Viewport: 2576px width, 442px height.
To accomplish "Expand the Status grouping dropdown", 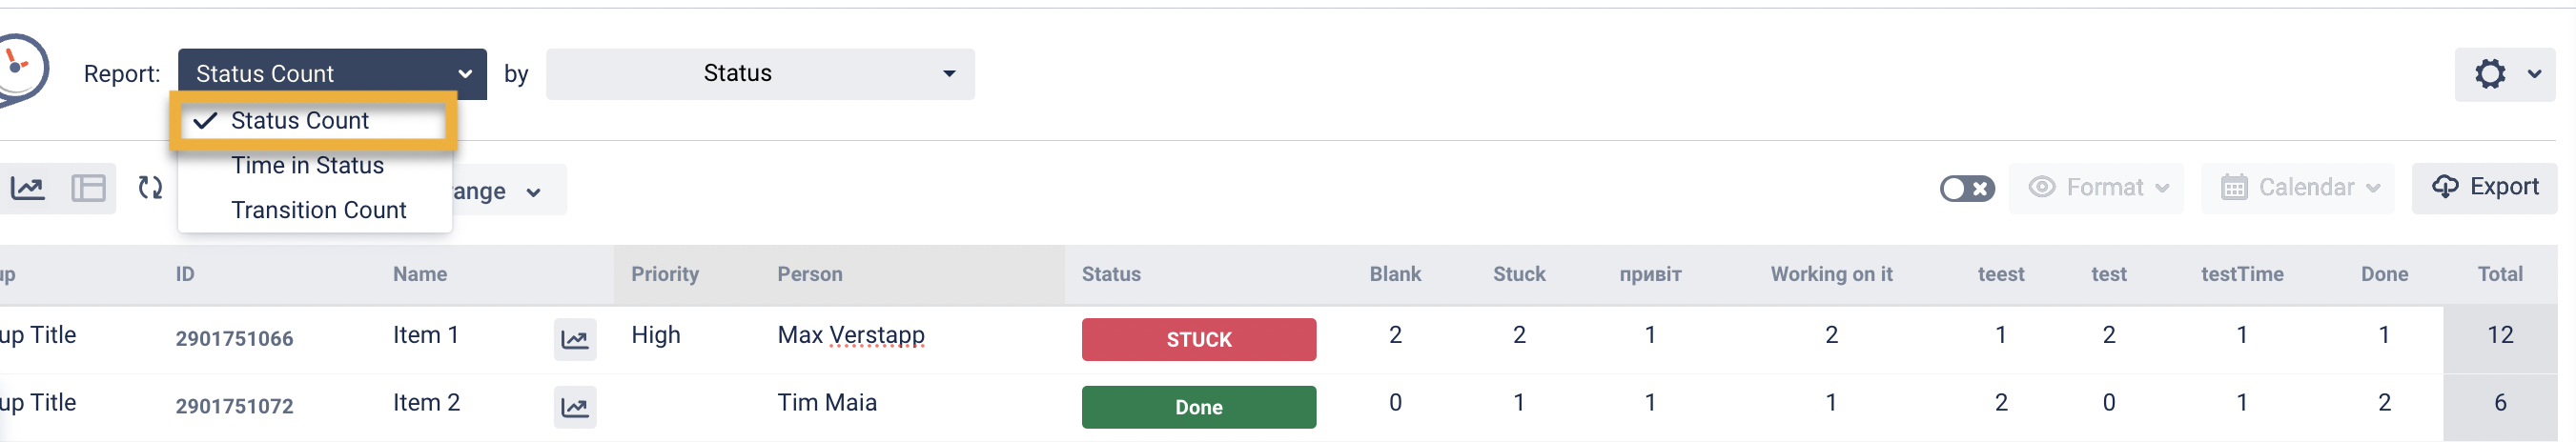I will tap(760, 74).
